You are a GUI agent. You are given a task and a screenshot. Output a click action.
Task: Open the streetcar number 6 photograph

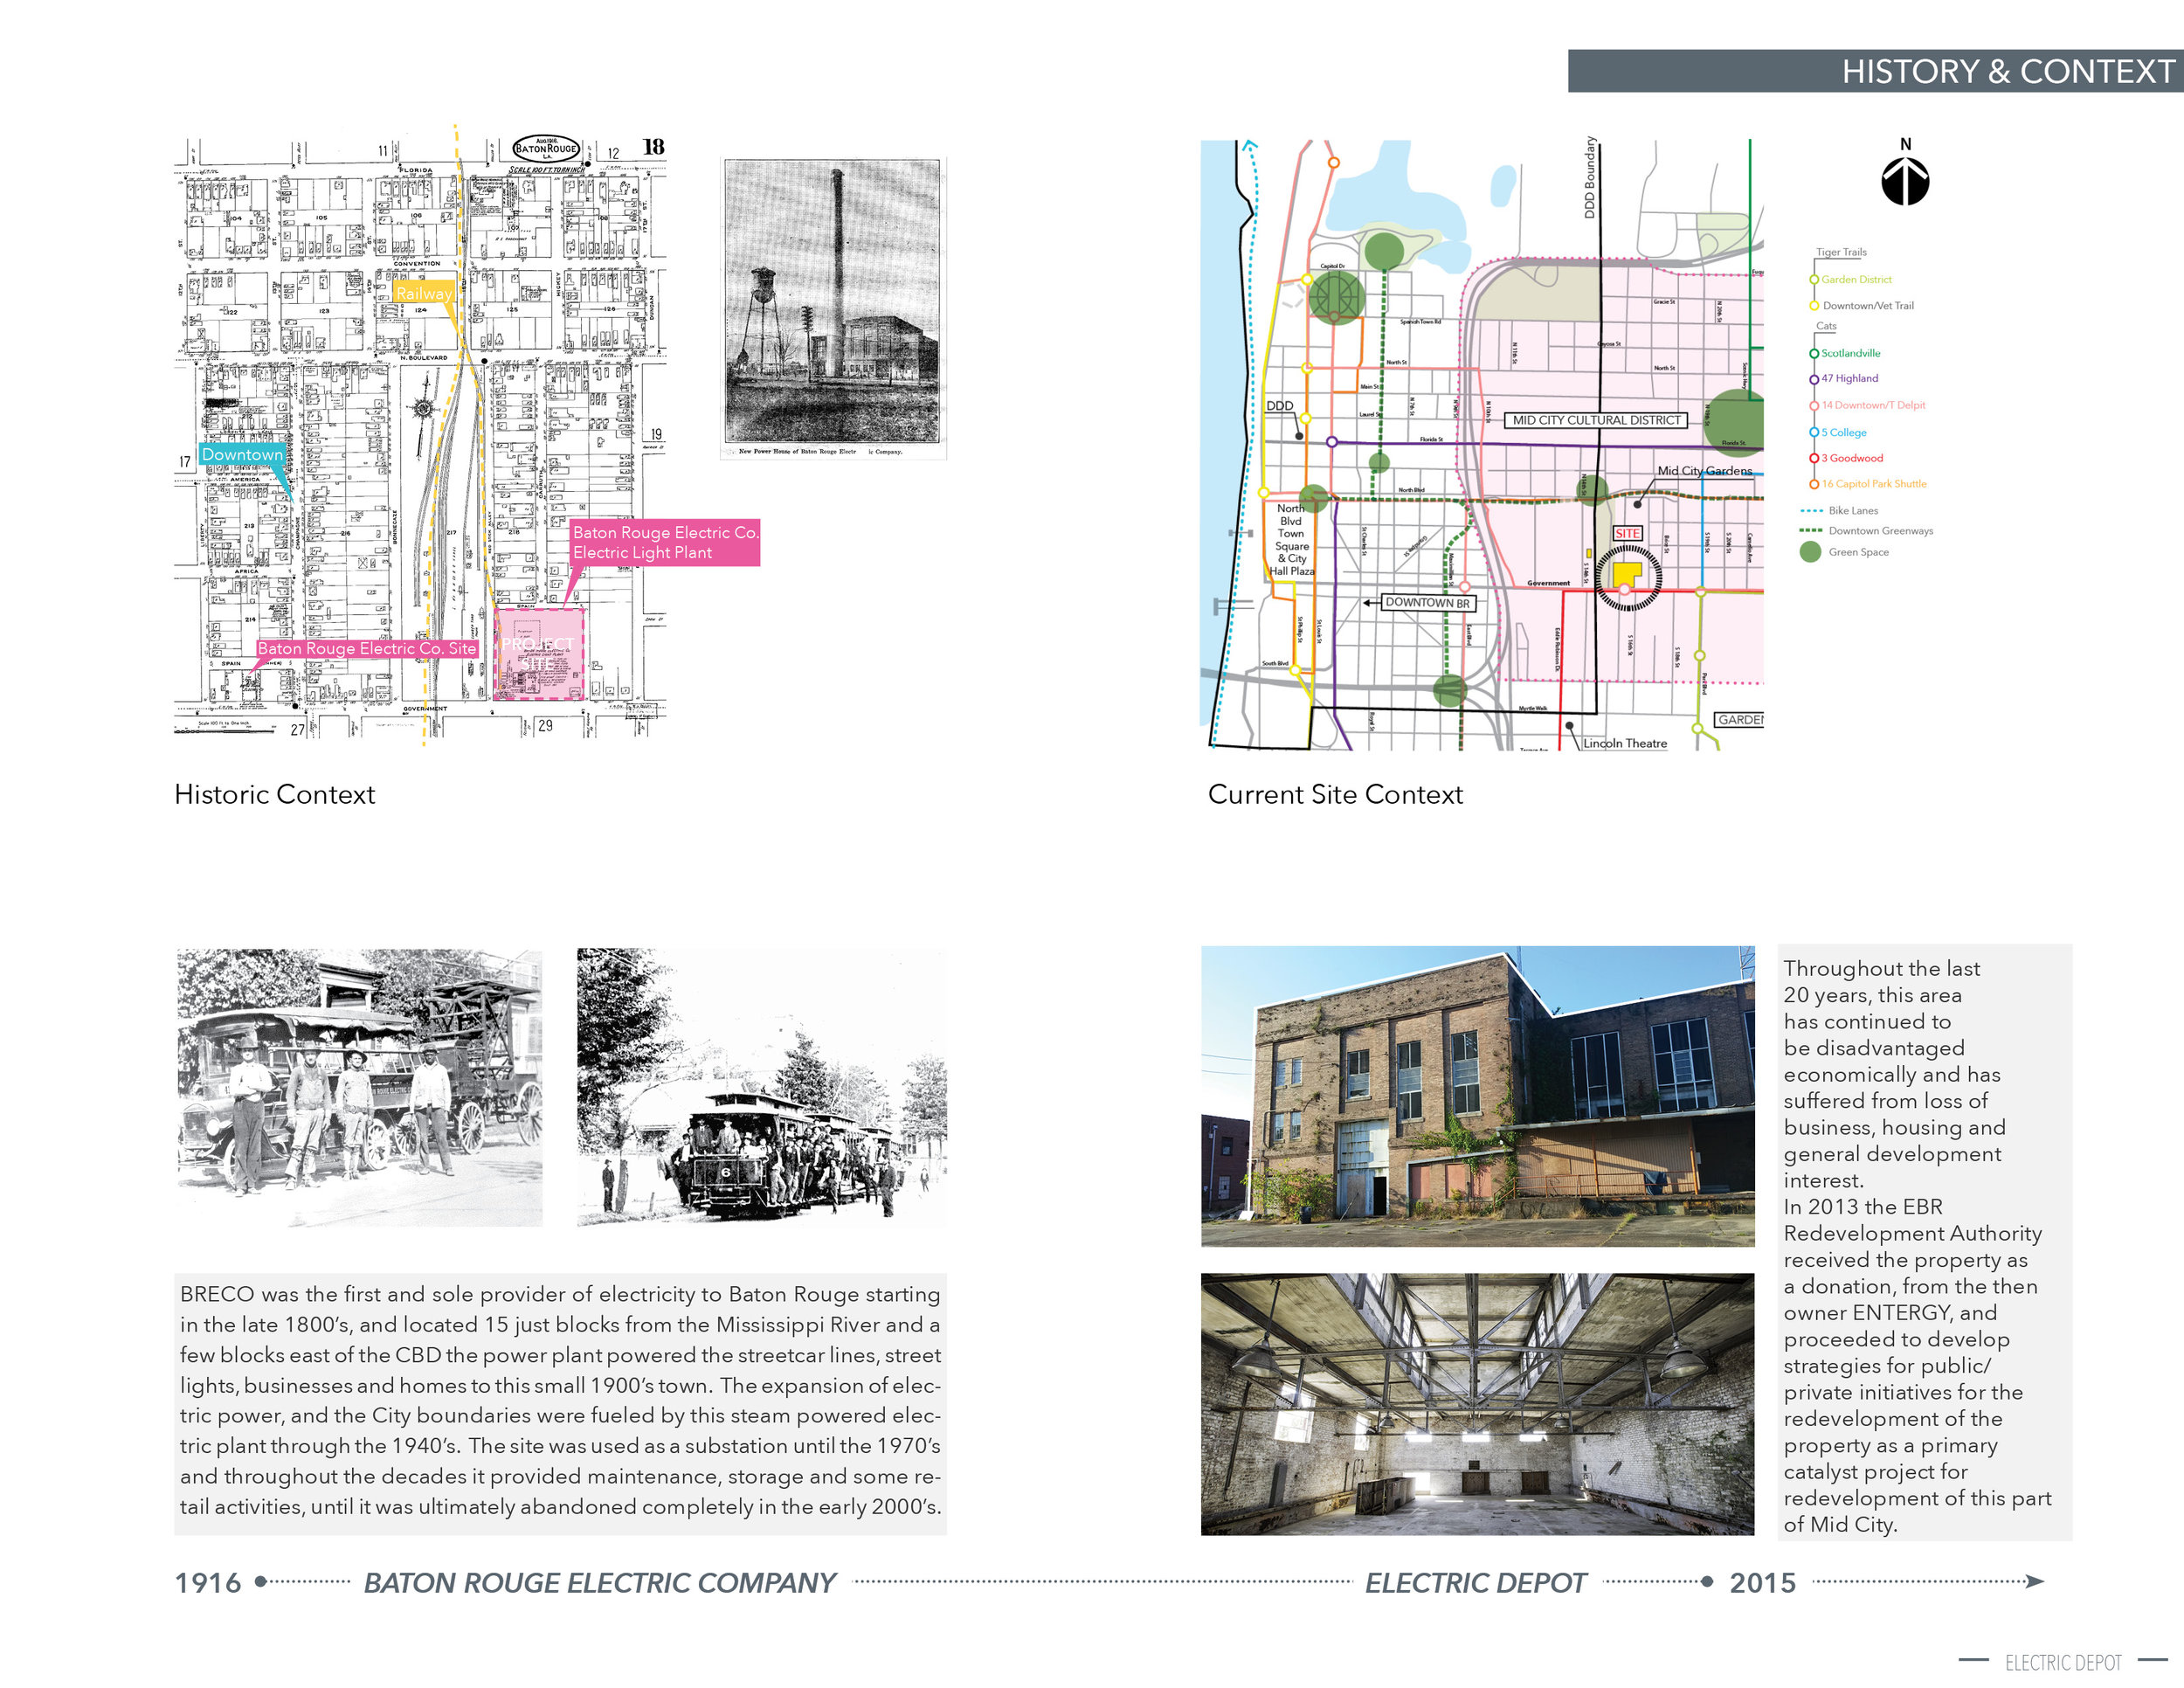762,1087
